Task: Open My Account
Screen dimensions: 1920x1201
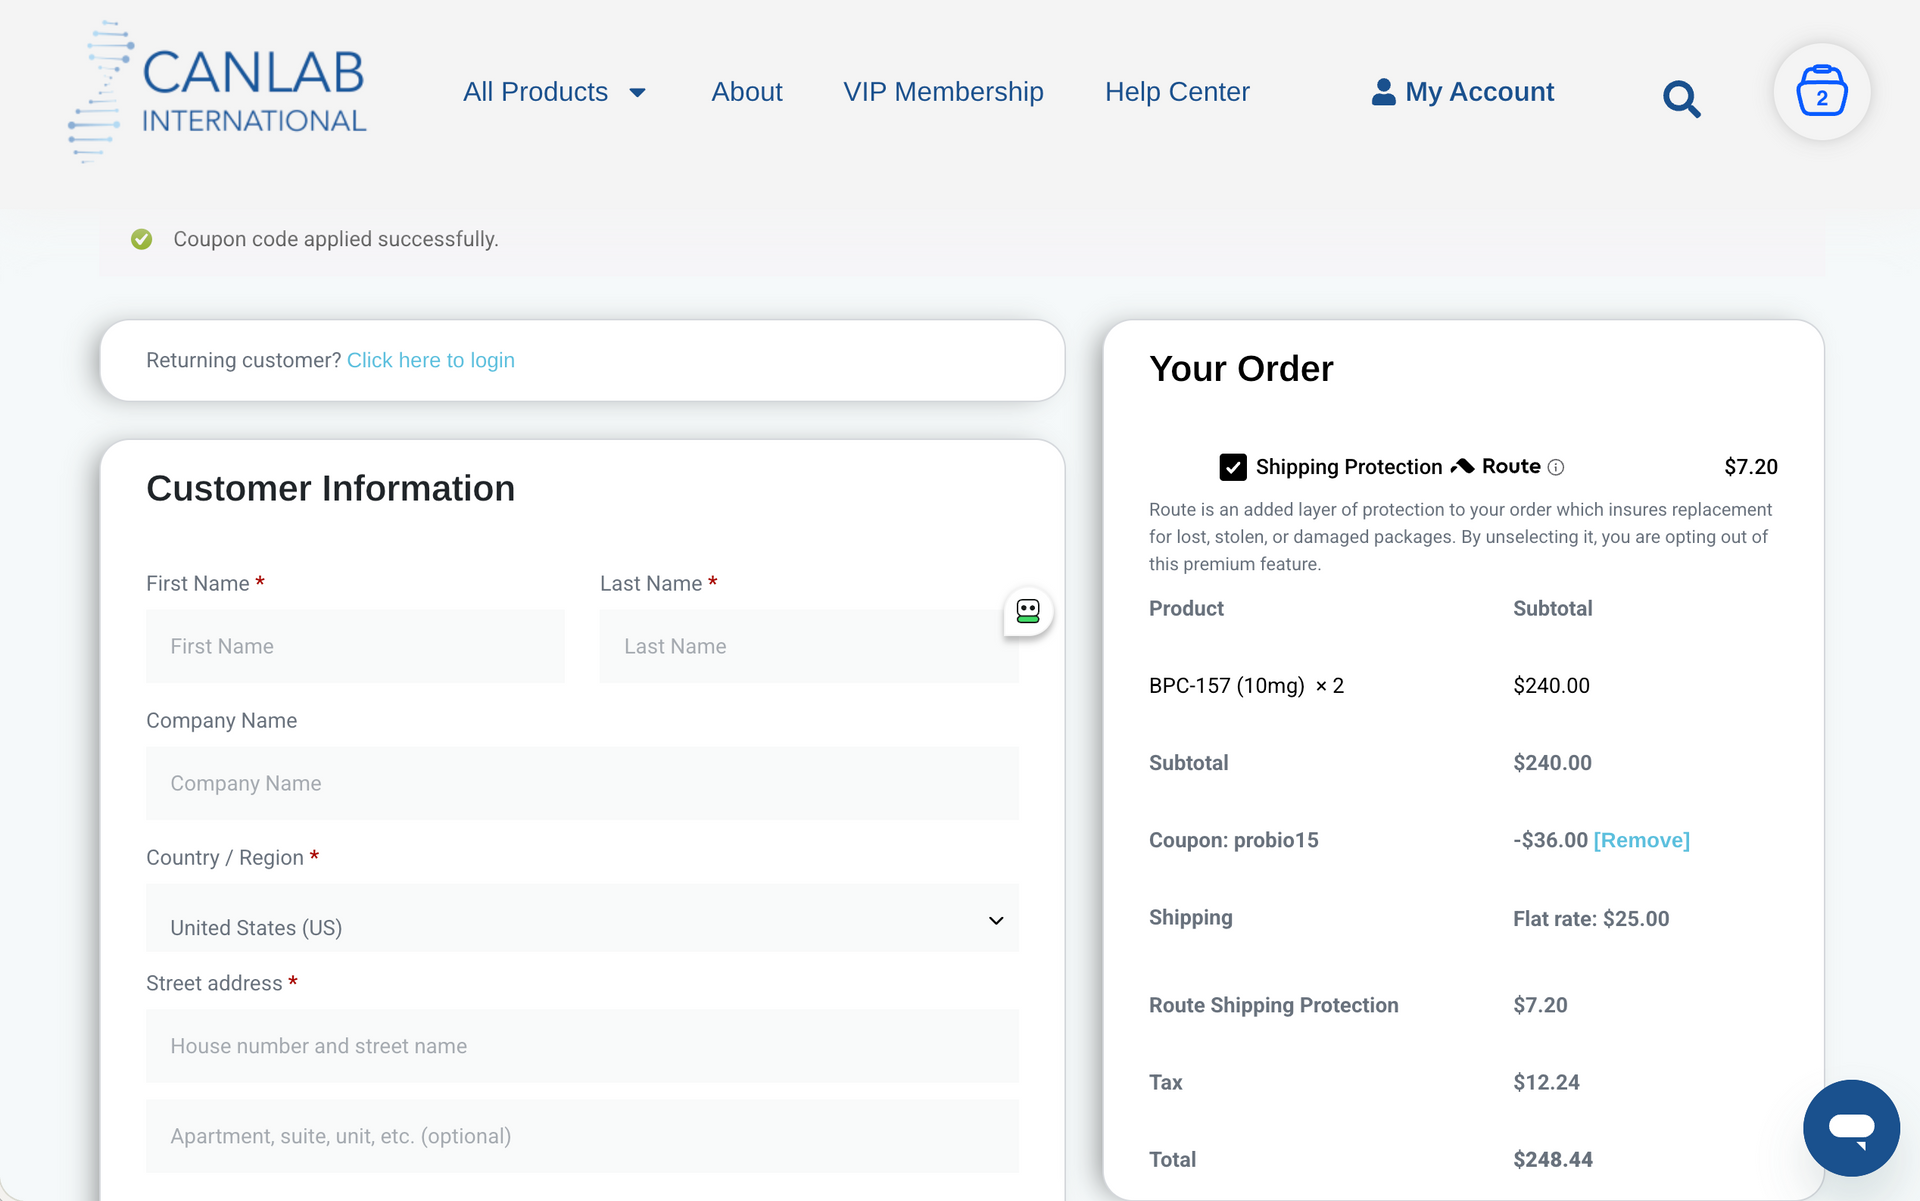Action: [1462, 92]
